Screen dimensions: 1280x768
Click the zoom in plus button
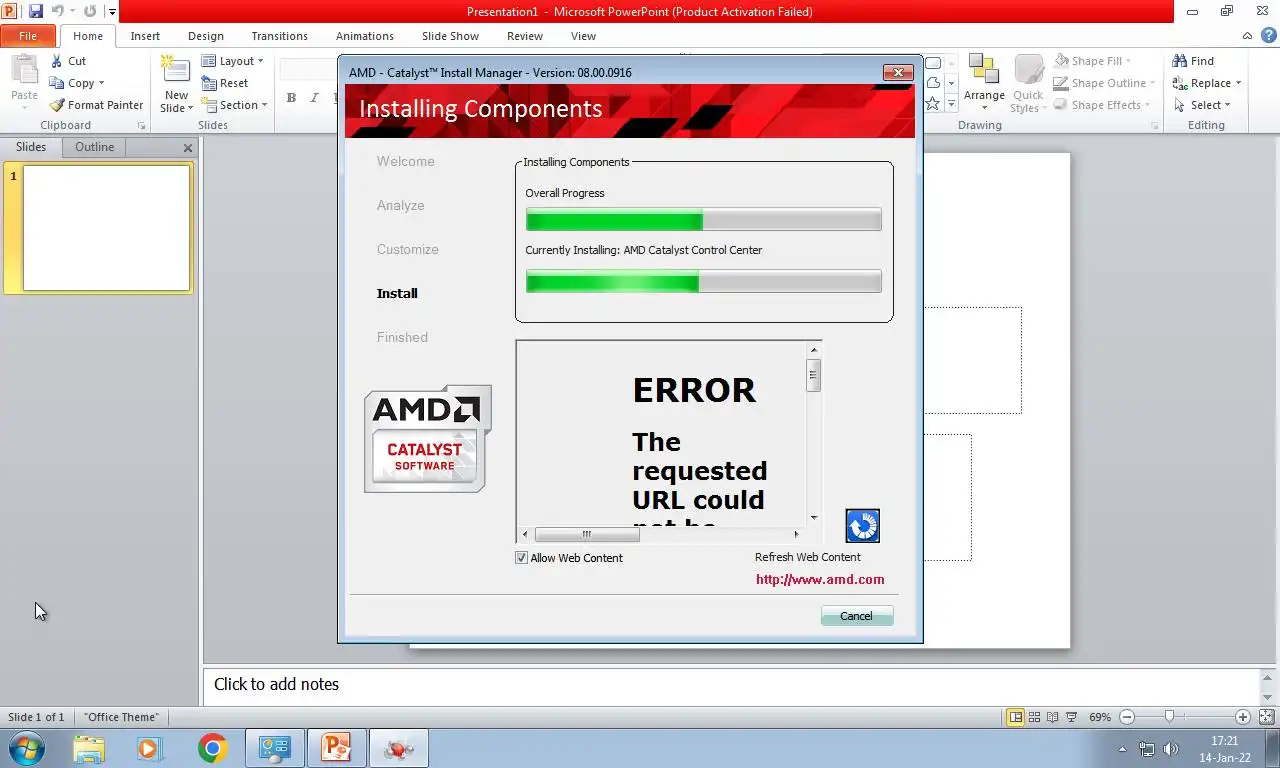(1243, 717)
